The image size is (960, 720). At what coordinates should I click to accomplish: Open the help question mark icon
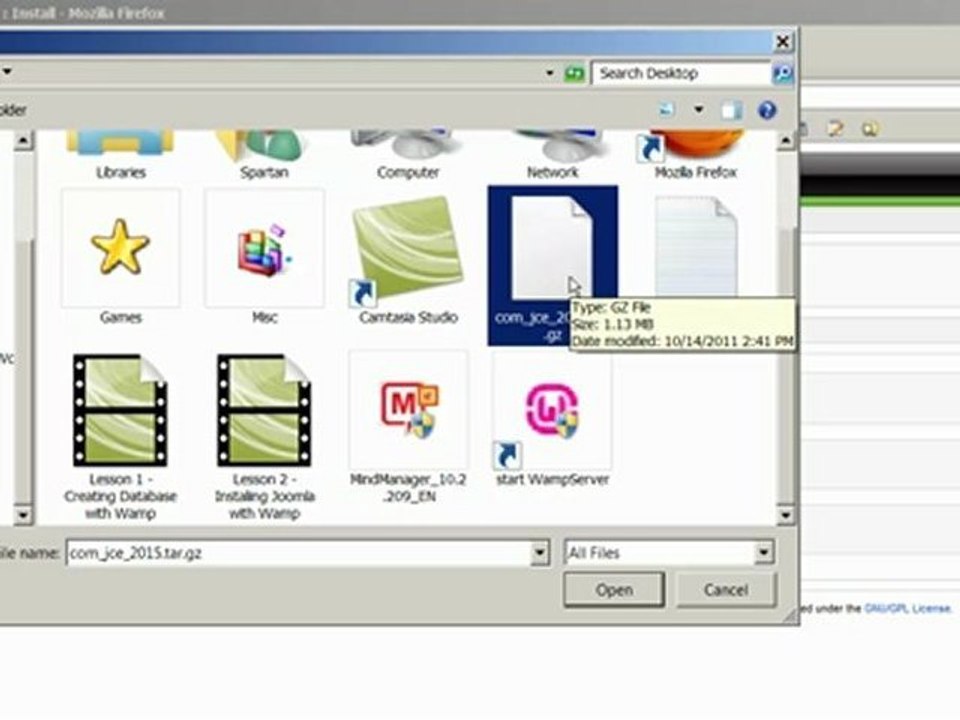click(767, 110)
